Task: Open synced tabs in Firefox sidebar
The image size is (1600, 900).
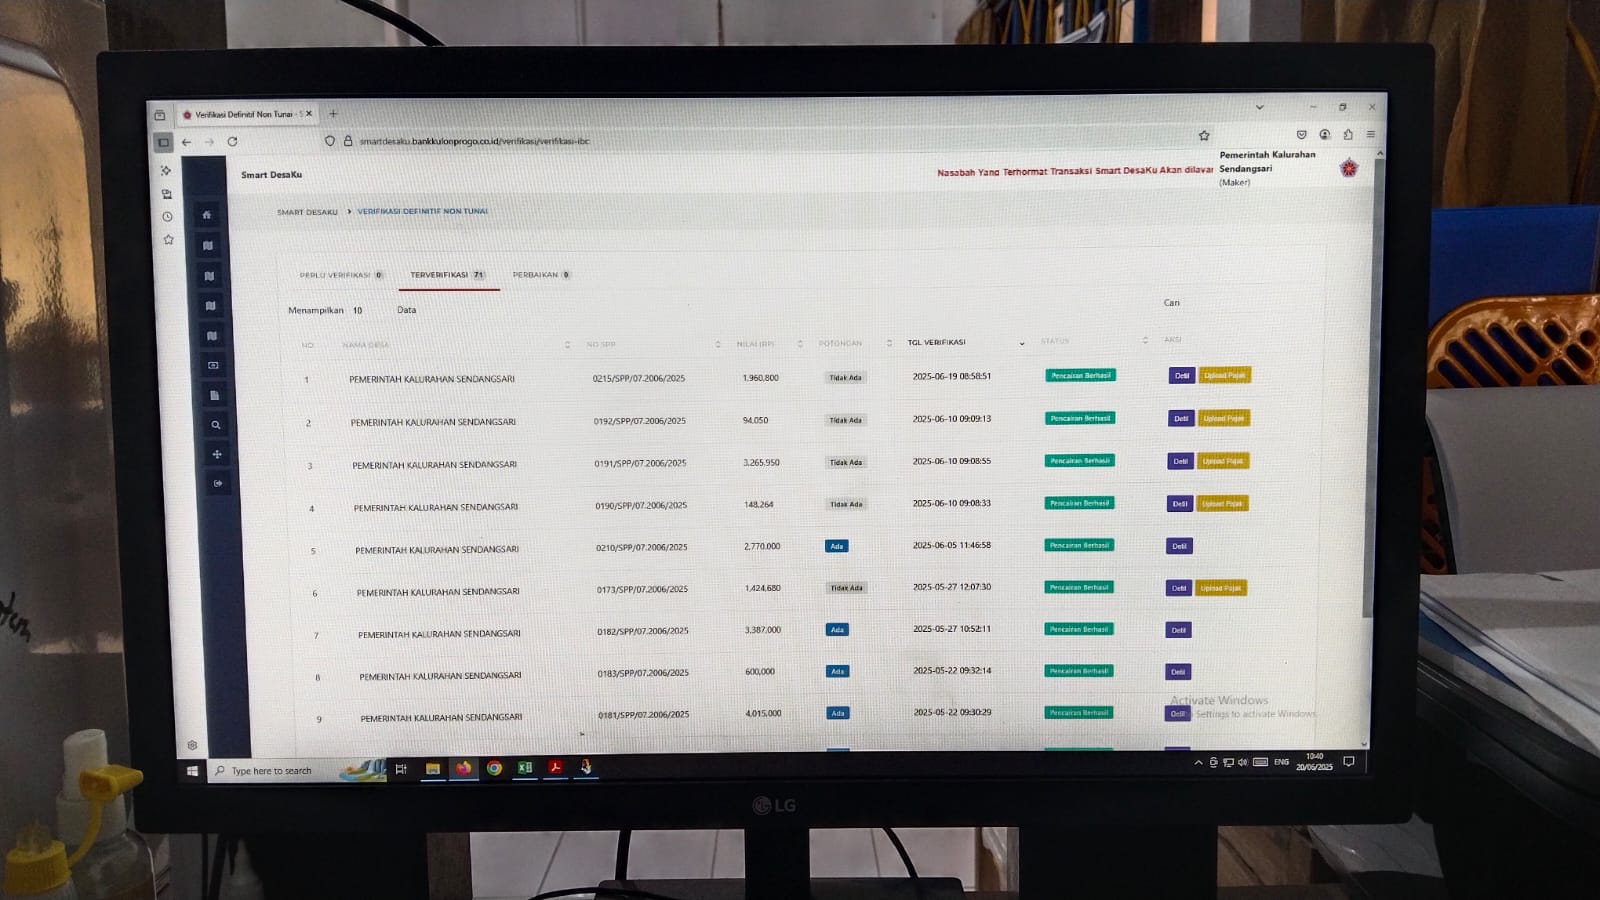Action: pyautogui.click(x=166, y=194)
